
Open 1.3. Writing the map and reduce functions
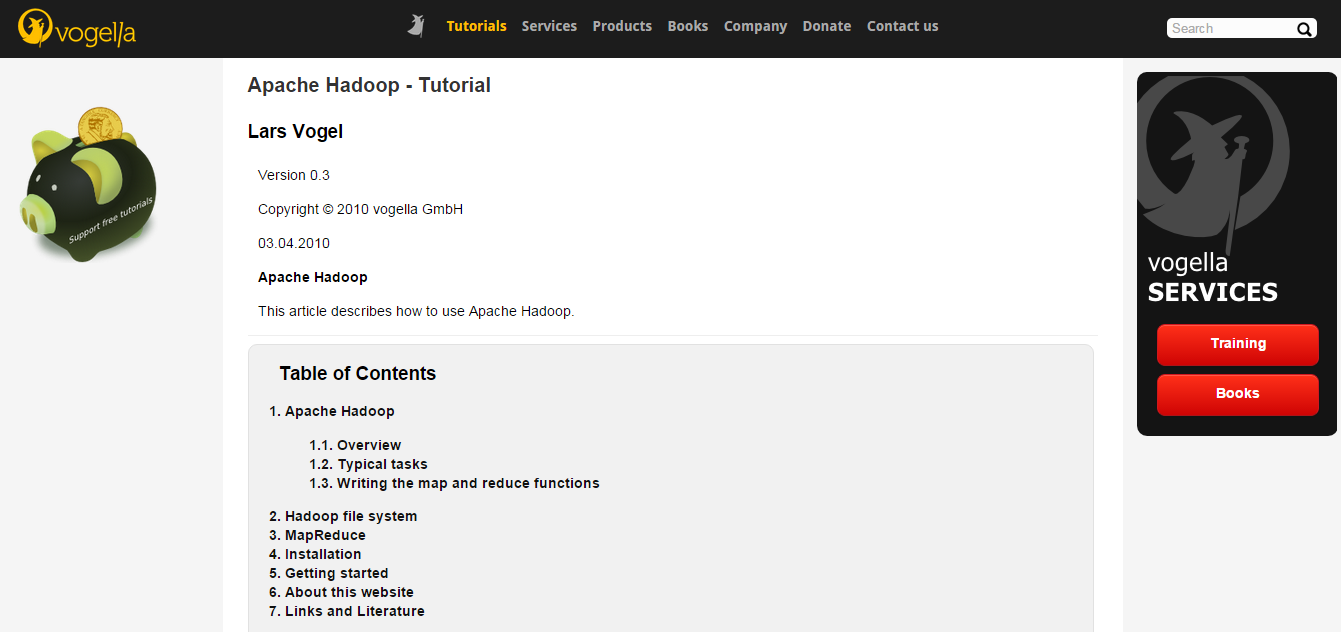454,483
